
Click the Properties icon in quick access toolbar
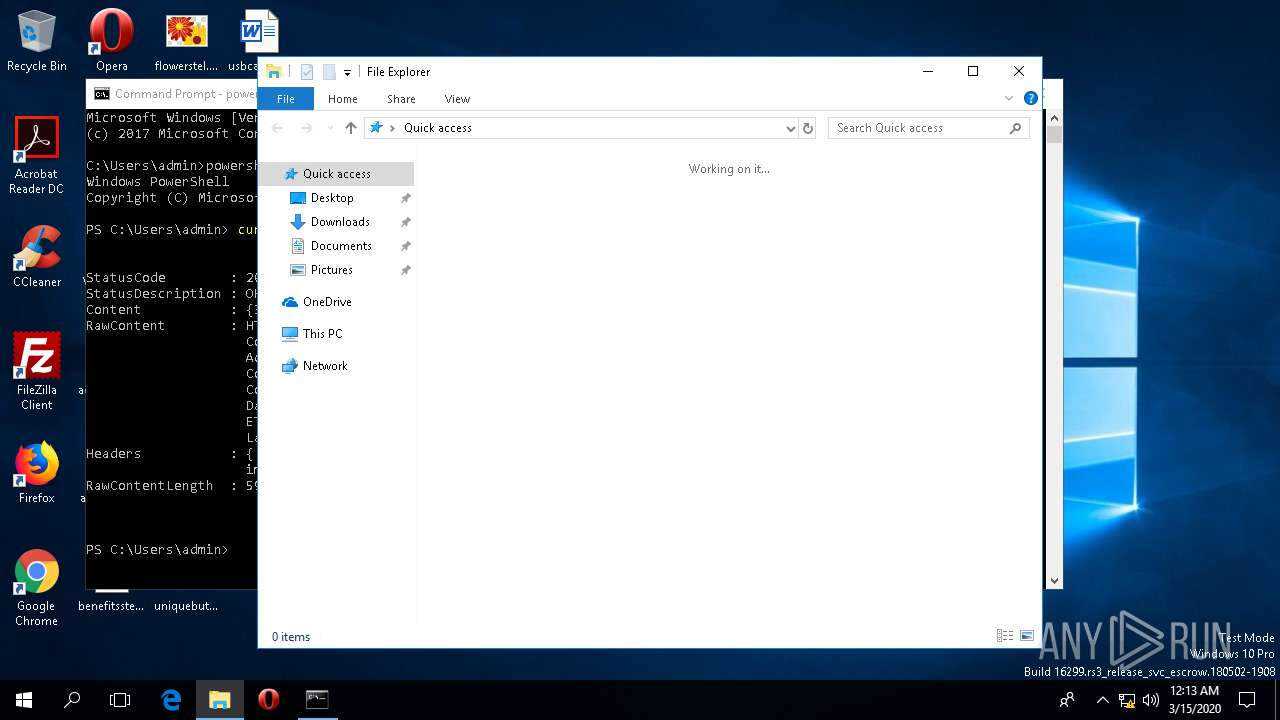click(x=307, y=72)
